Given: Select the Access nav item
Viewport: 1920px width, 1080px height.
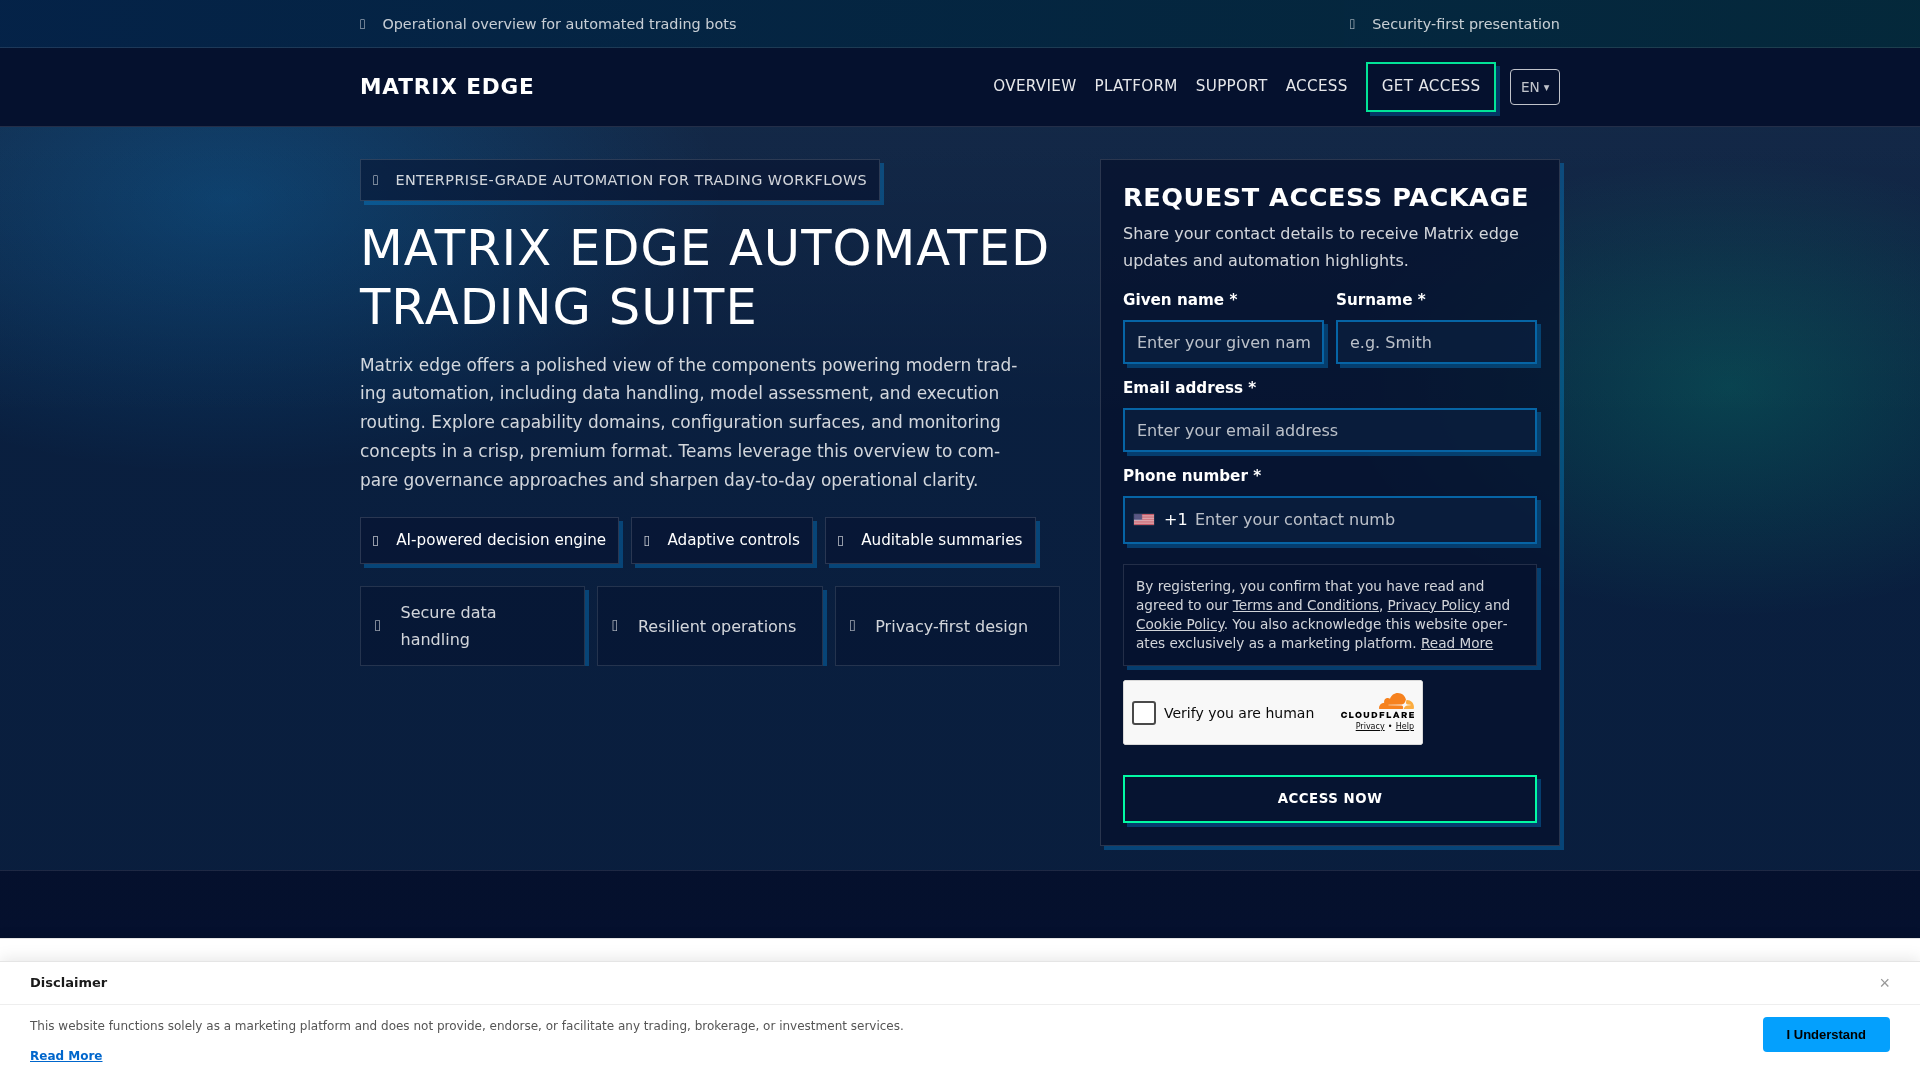Looking at the screenshot, I should pos(1316,86).
